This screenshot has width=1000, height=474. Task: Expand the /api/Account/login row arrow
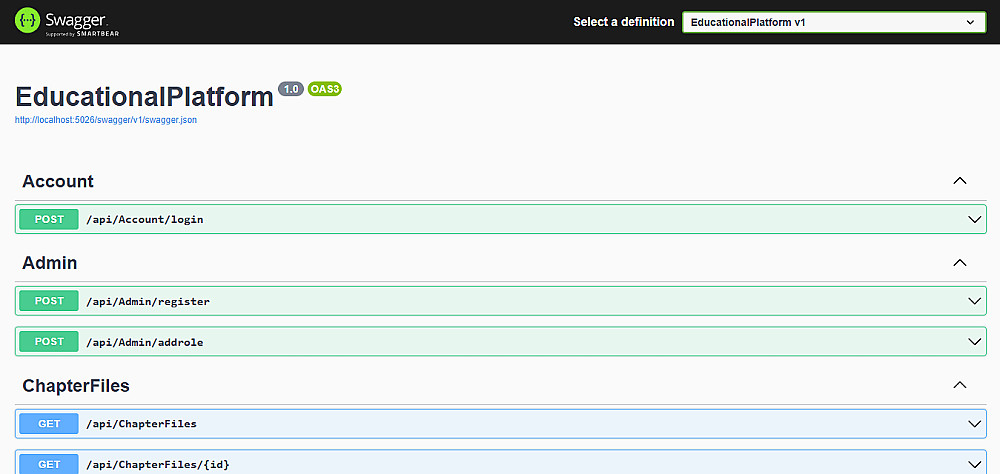click(975, 219)
